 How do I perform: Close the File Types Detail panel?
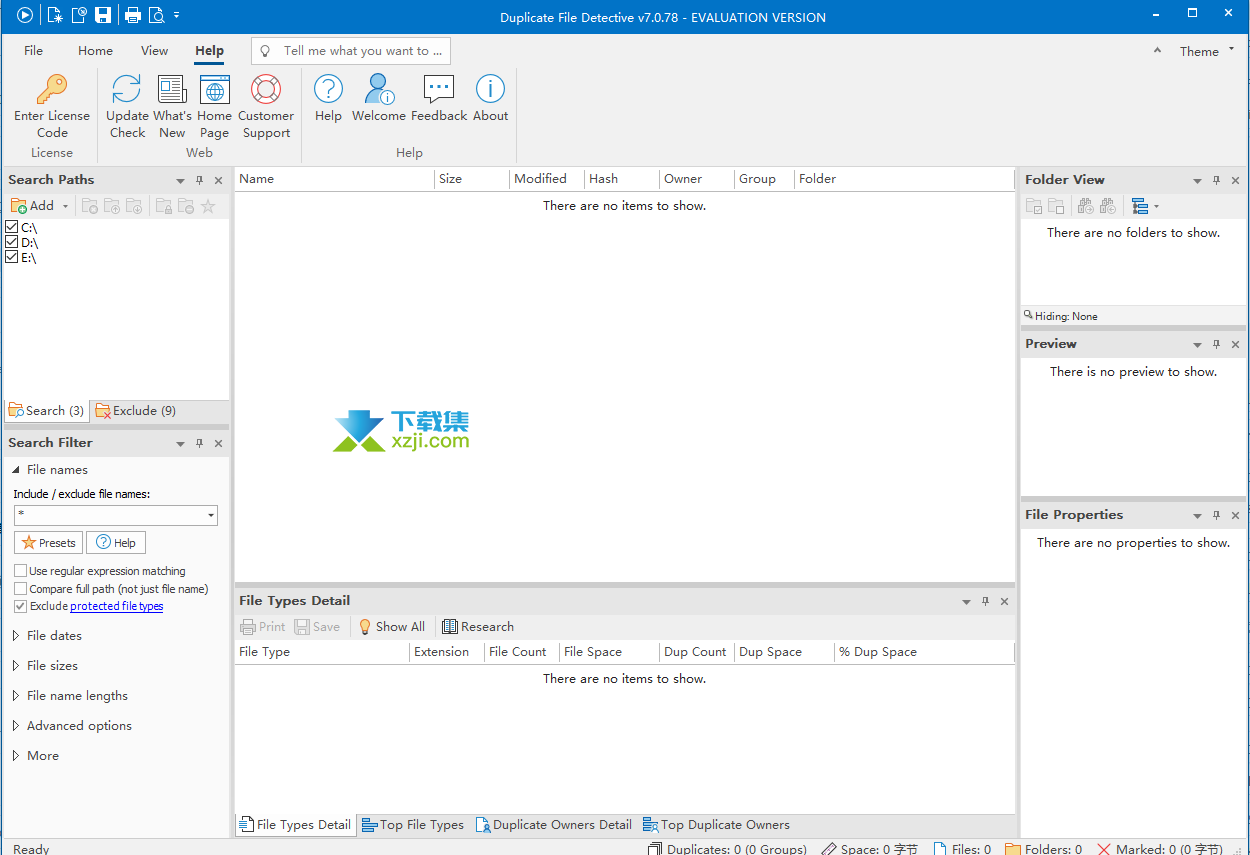point(1004,601)
